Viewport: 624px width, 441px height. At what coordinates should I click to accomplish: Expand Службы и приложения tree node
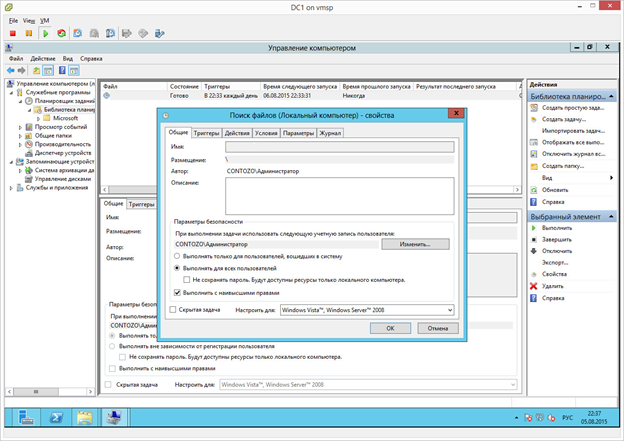coord(11,188)
